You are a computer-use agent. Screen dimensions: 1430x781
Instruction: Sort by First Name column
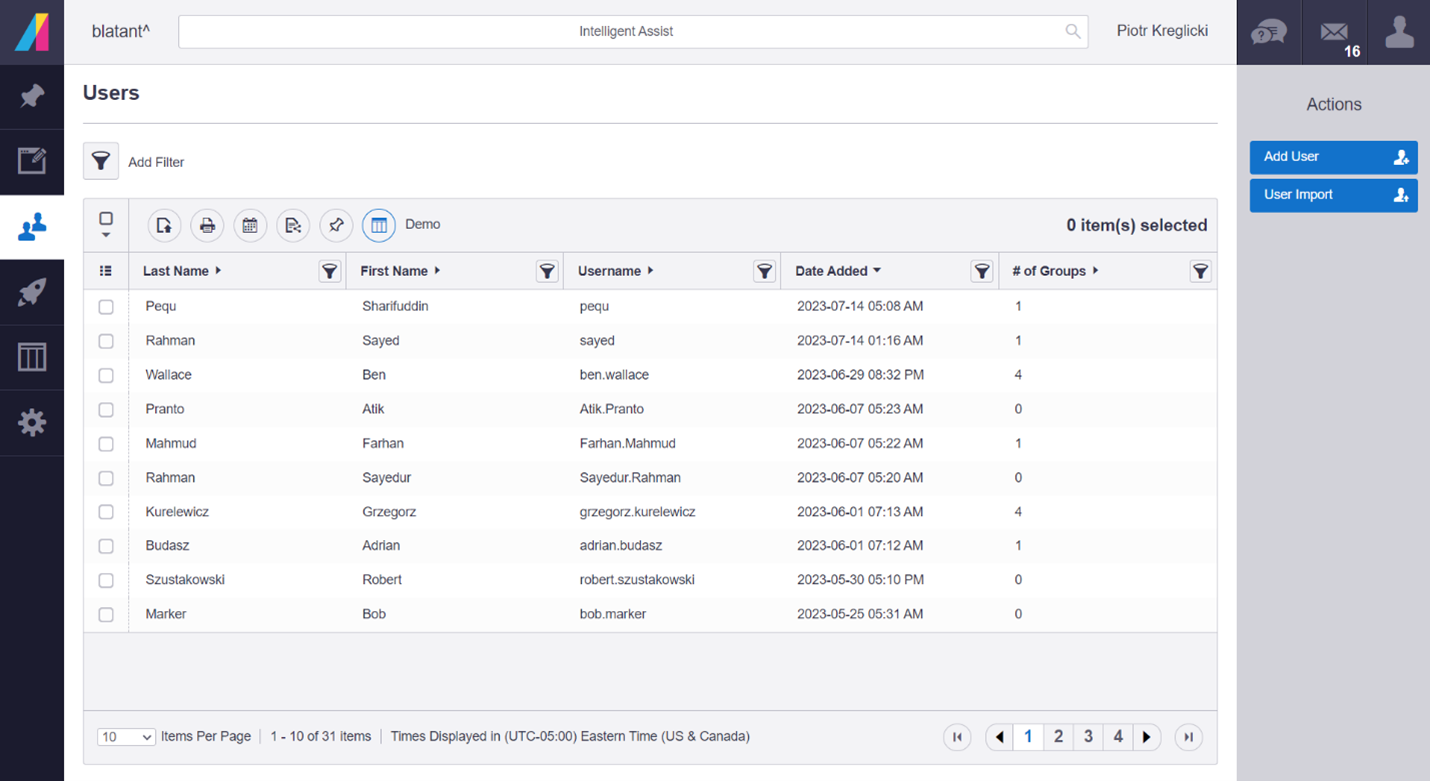[x=400, y=271]
